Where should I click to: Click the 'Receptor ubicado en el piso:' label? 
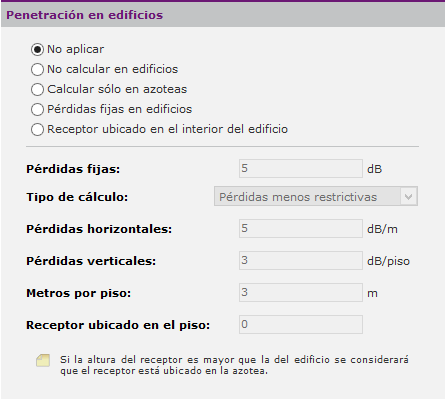(x=118, y=325)
